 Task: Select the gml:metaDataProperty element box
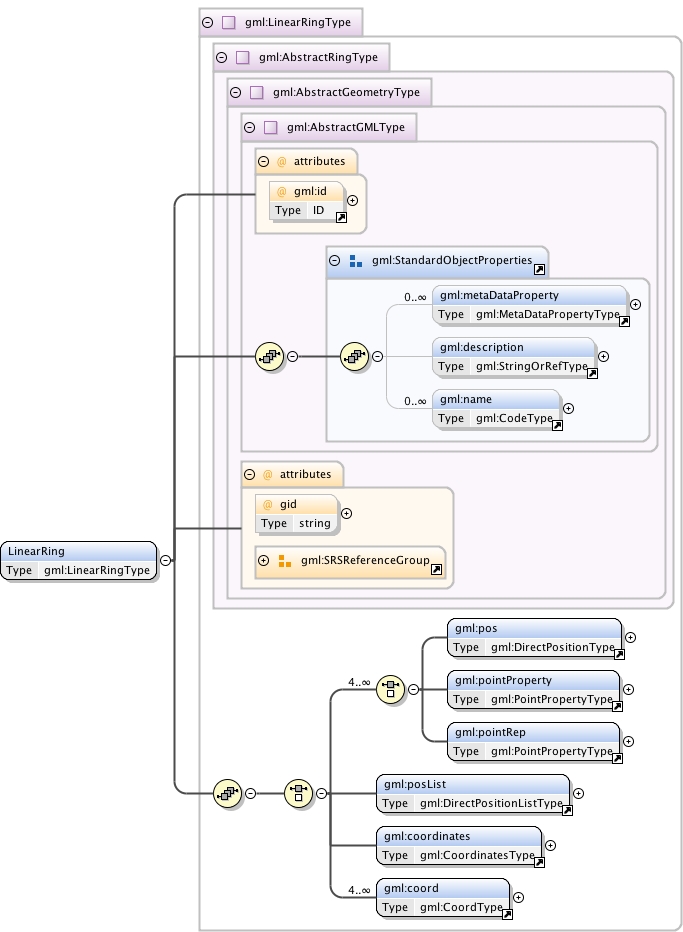[530, 305]
